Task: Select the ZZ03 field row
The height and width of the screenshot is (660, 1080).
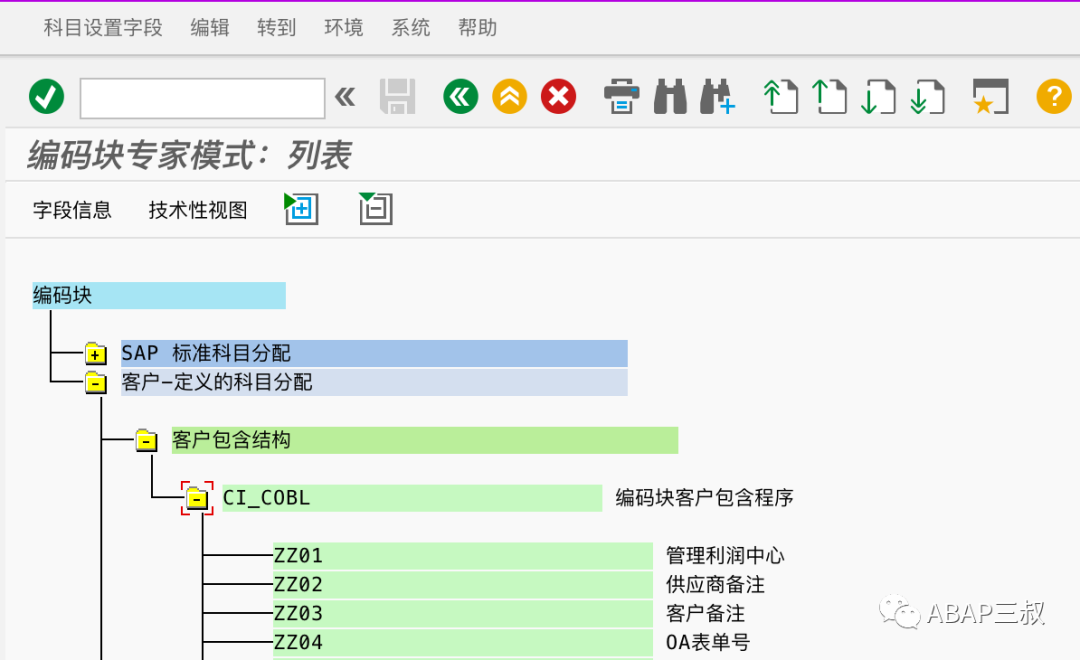Action: 463,613
